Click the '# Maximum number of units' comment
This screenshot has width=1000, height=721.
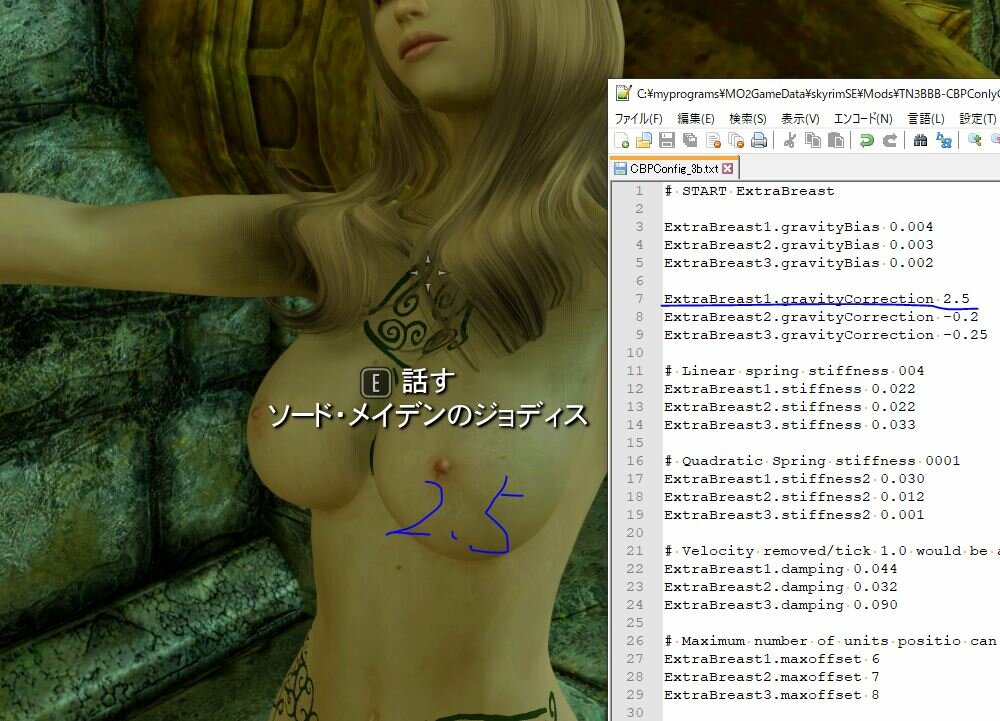pyautogui.click(x=832, y=641)
